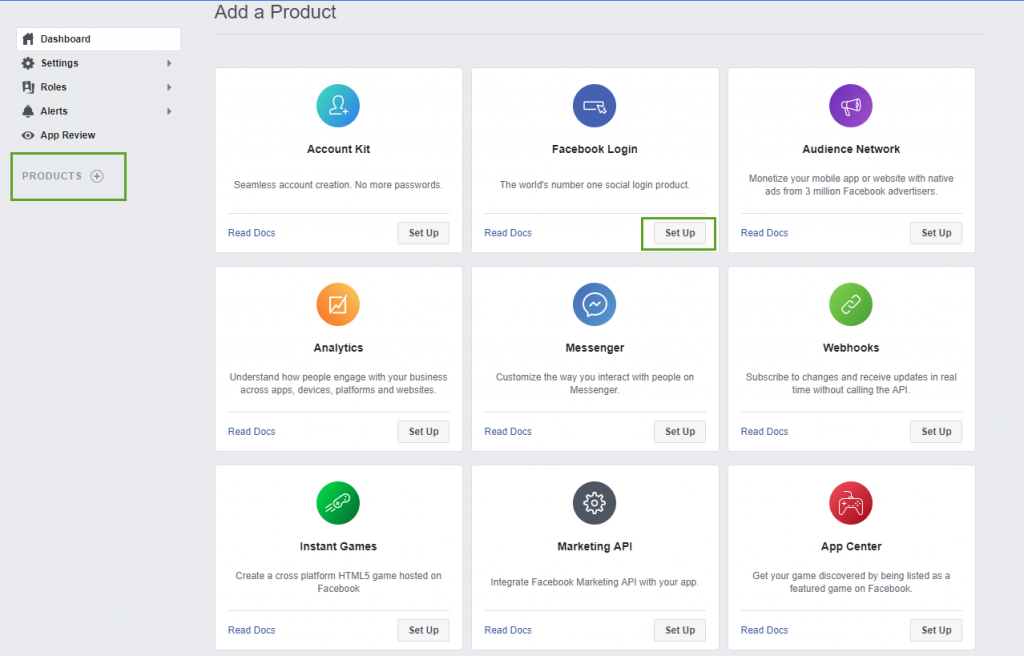Read Docs for Facebook Login
This screenshot has height=656, width=1024.
[508, 233]
